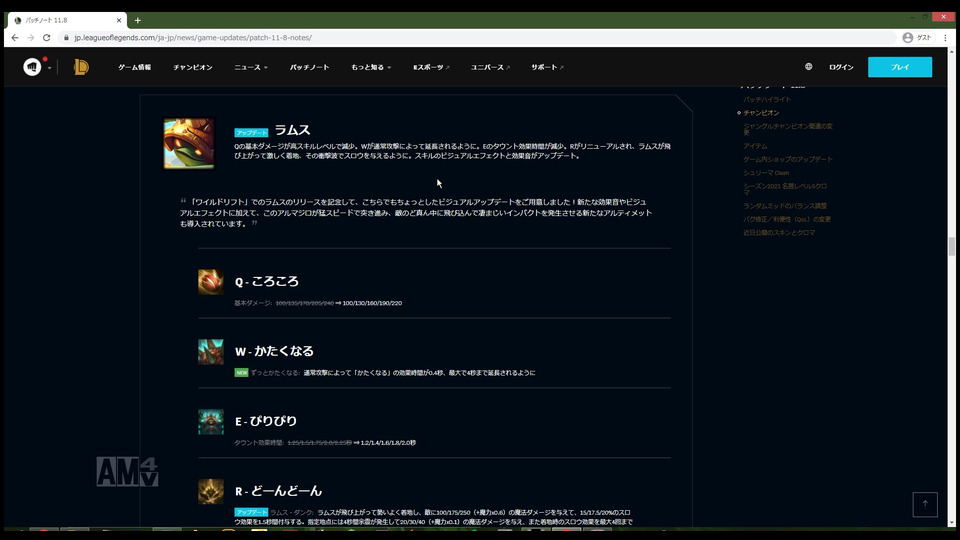This screenshot has width=960, height=540.
Task: Click the ラムス champion heading
Action: [292, 130]
